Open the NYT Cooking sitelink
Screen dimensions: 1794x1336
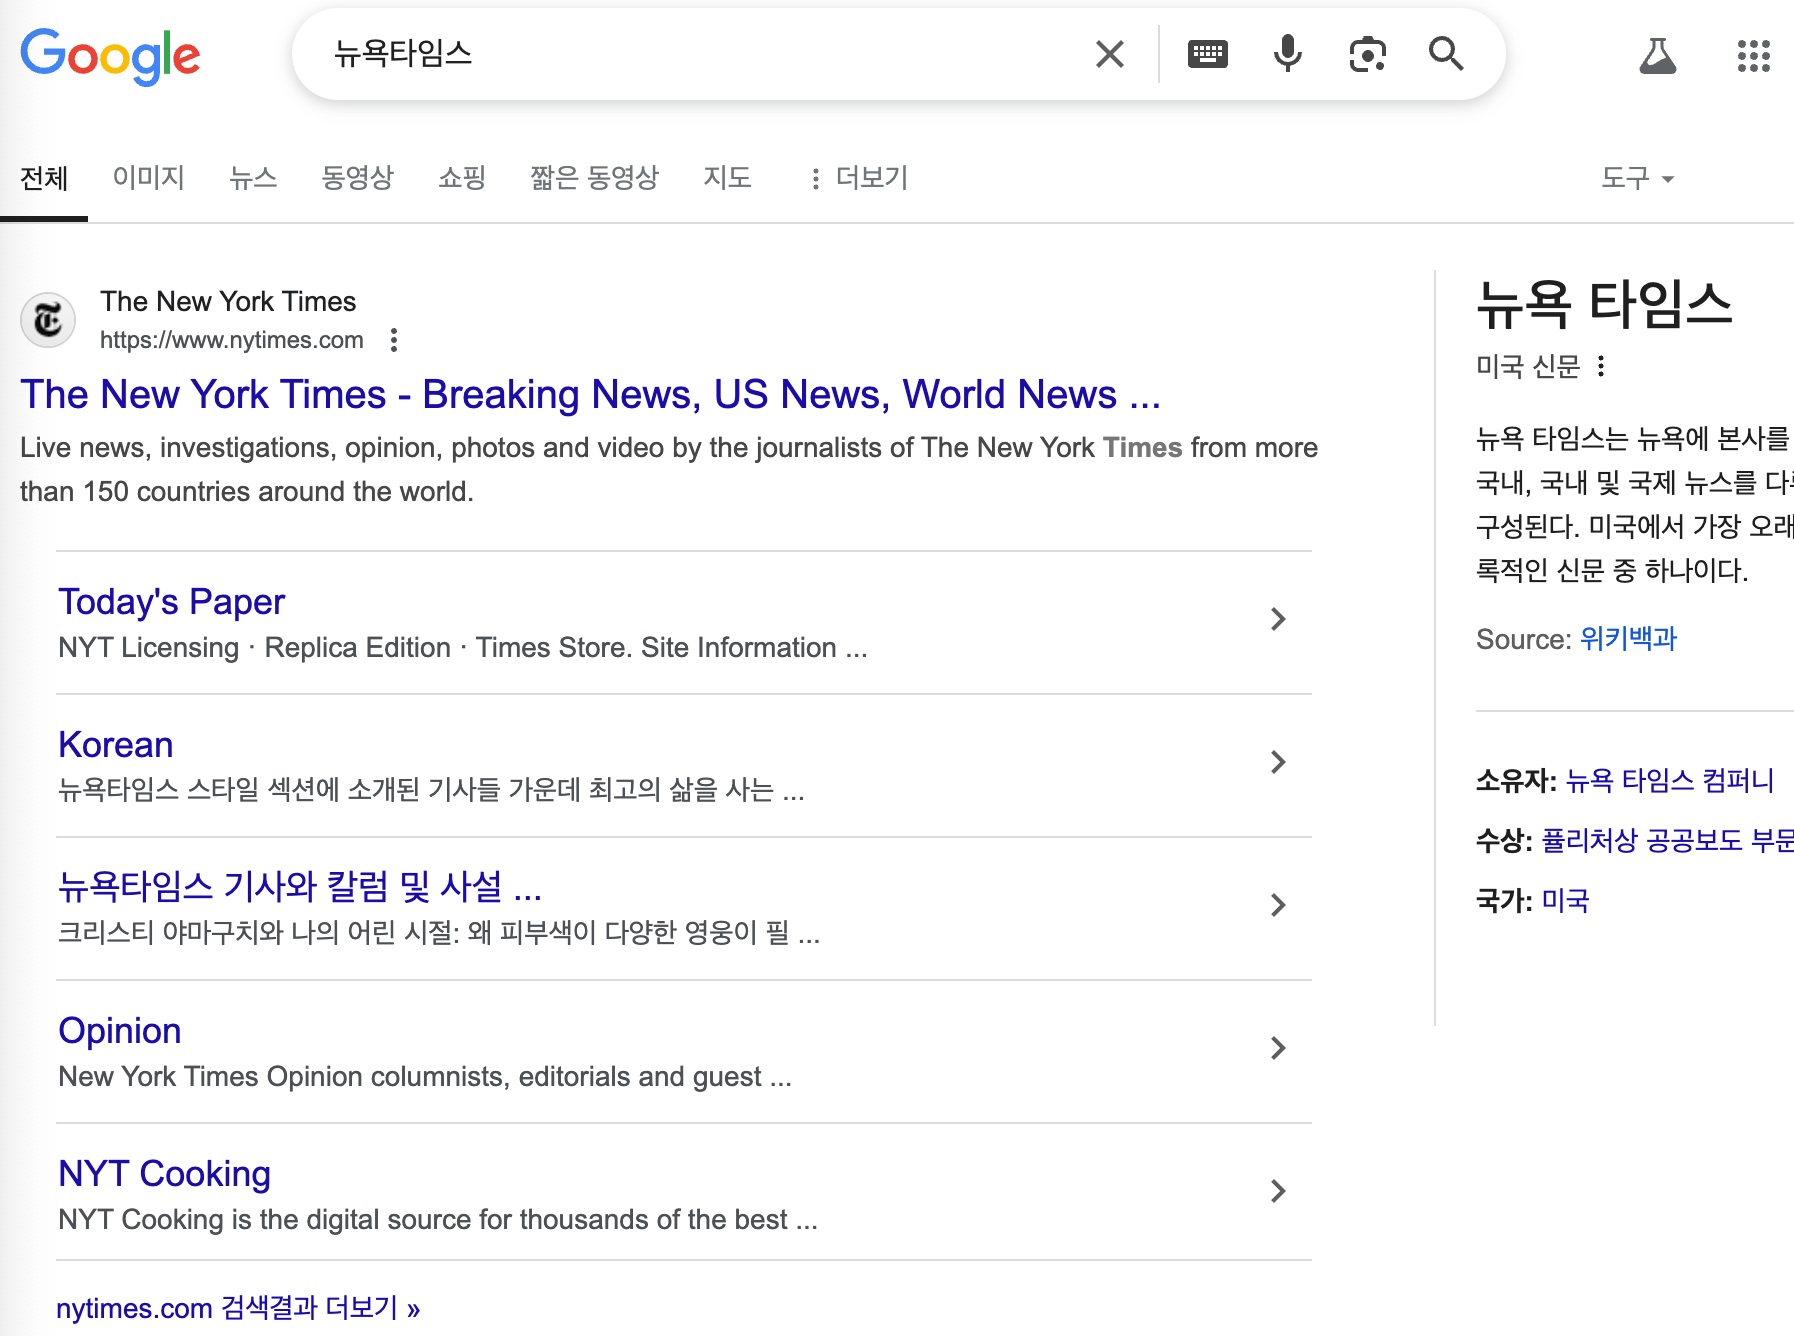[164, 1174]
